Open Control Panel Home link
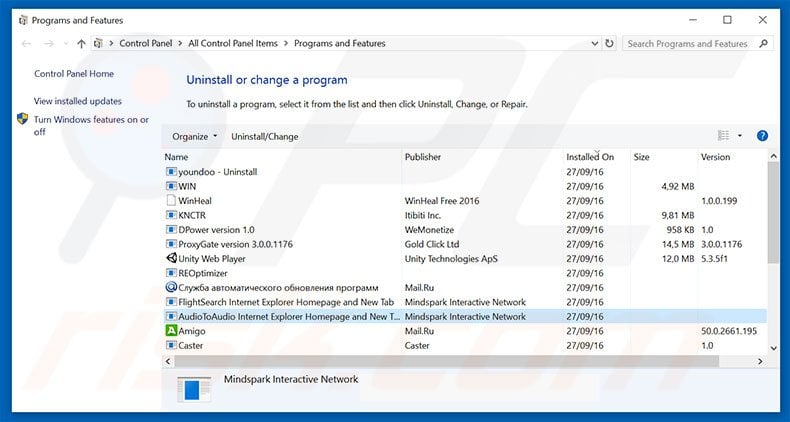This screenshot has width=790, height=422. click(x=74, y=74)
